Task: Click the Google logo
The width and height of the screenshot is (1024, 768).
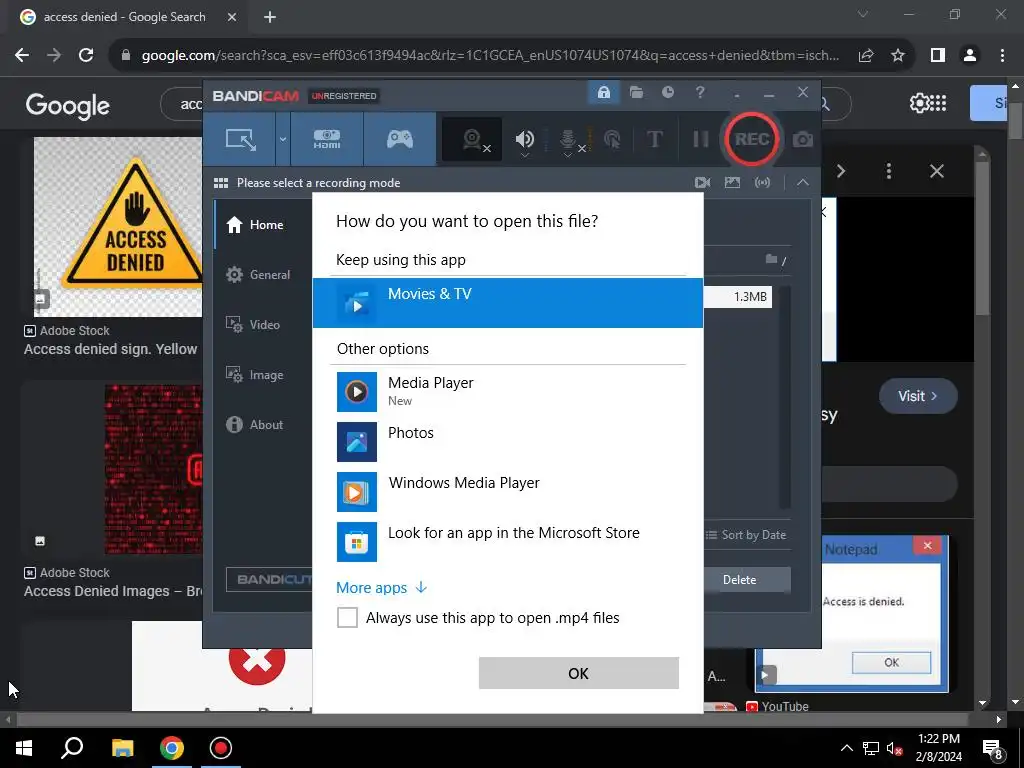Action: (67, 105)
